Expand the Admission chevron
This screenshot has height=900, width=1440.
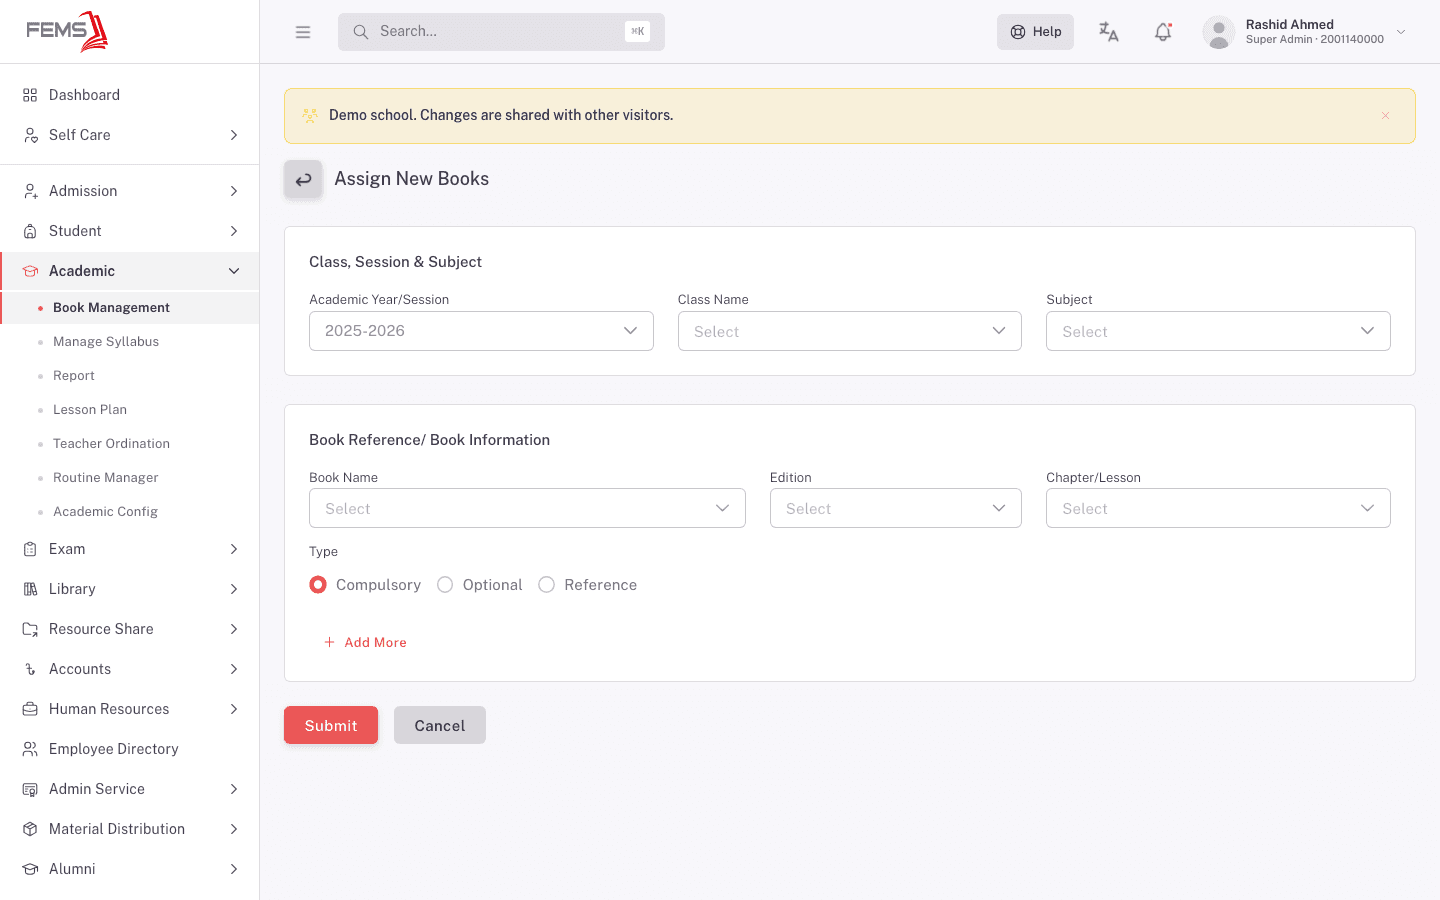click(234, 191)
